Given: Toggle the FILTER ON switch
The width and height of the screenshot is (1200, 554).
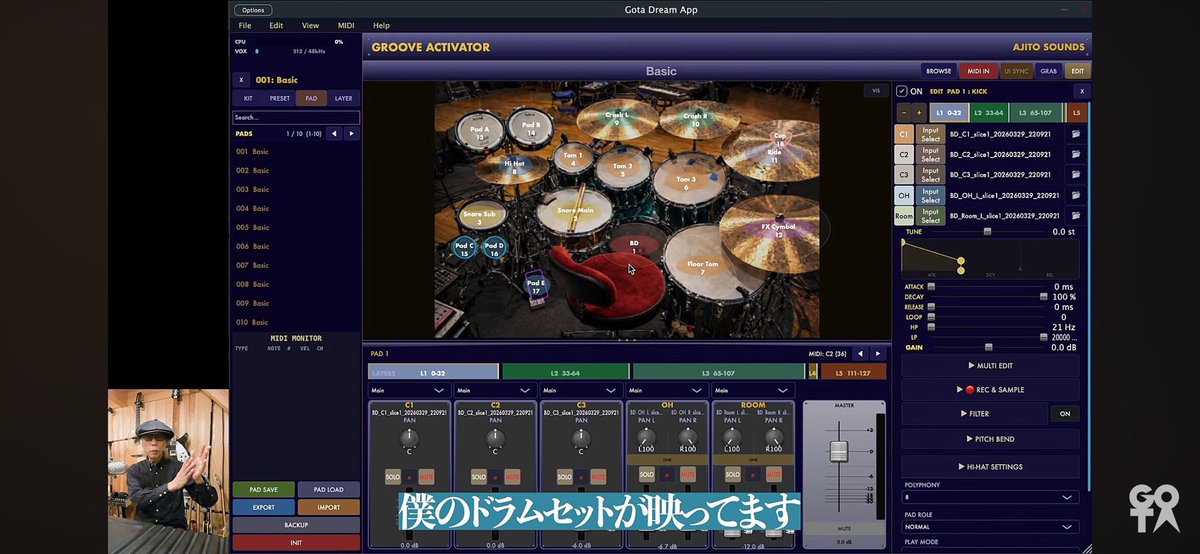Looking at the screenshot, I should pos(1064,413).
